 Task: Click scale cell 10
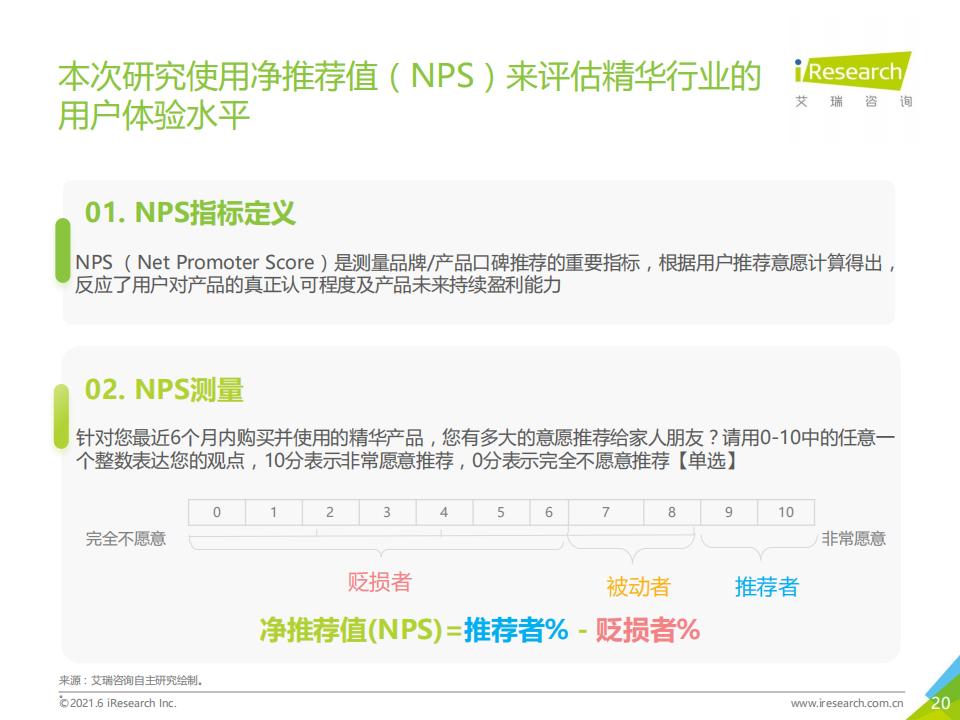[786, 512]
